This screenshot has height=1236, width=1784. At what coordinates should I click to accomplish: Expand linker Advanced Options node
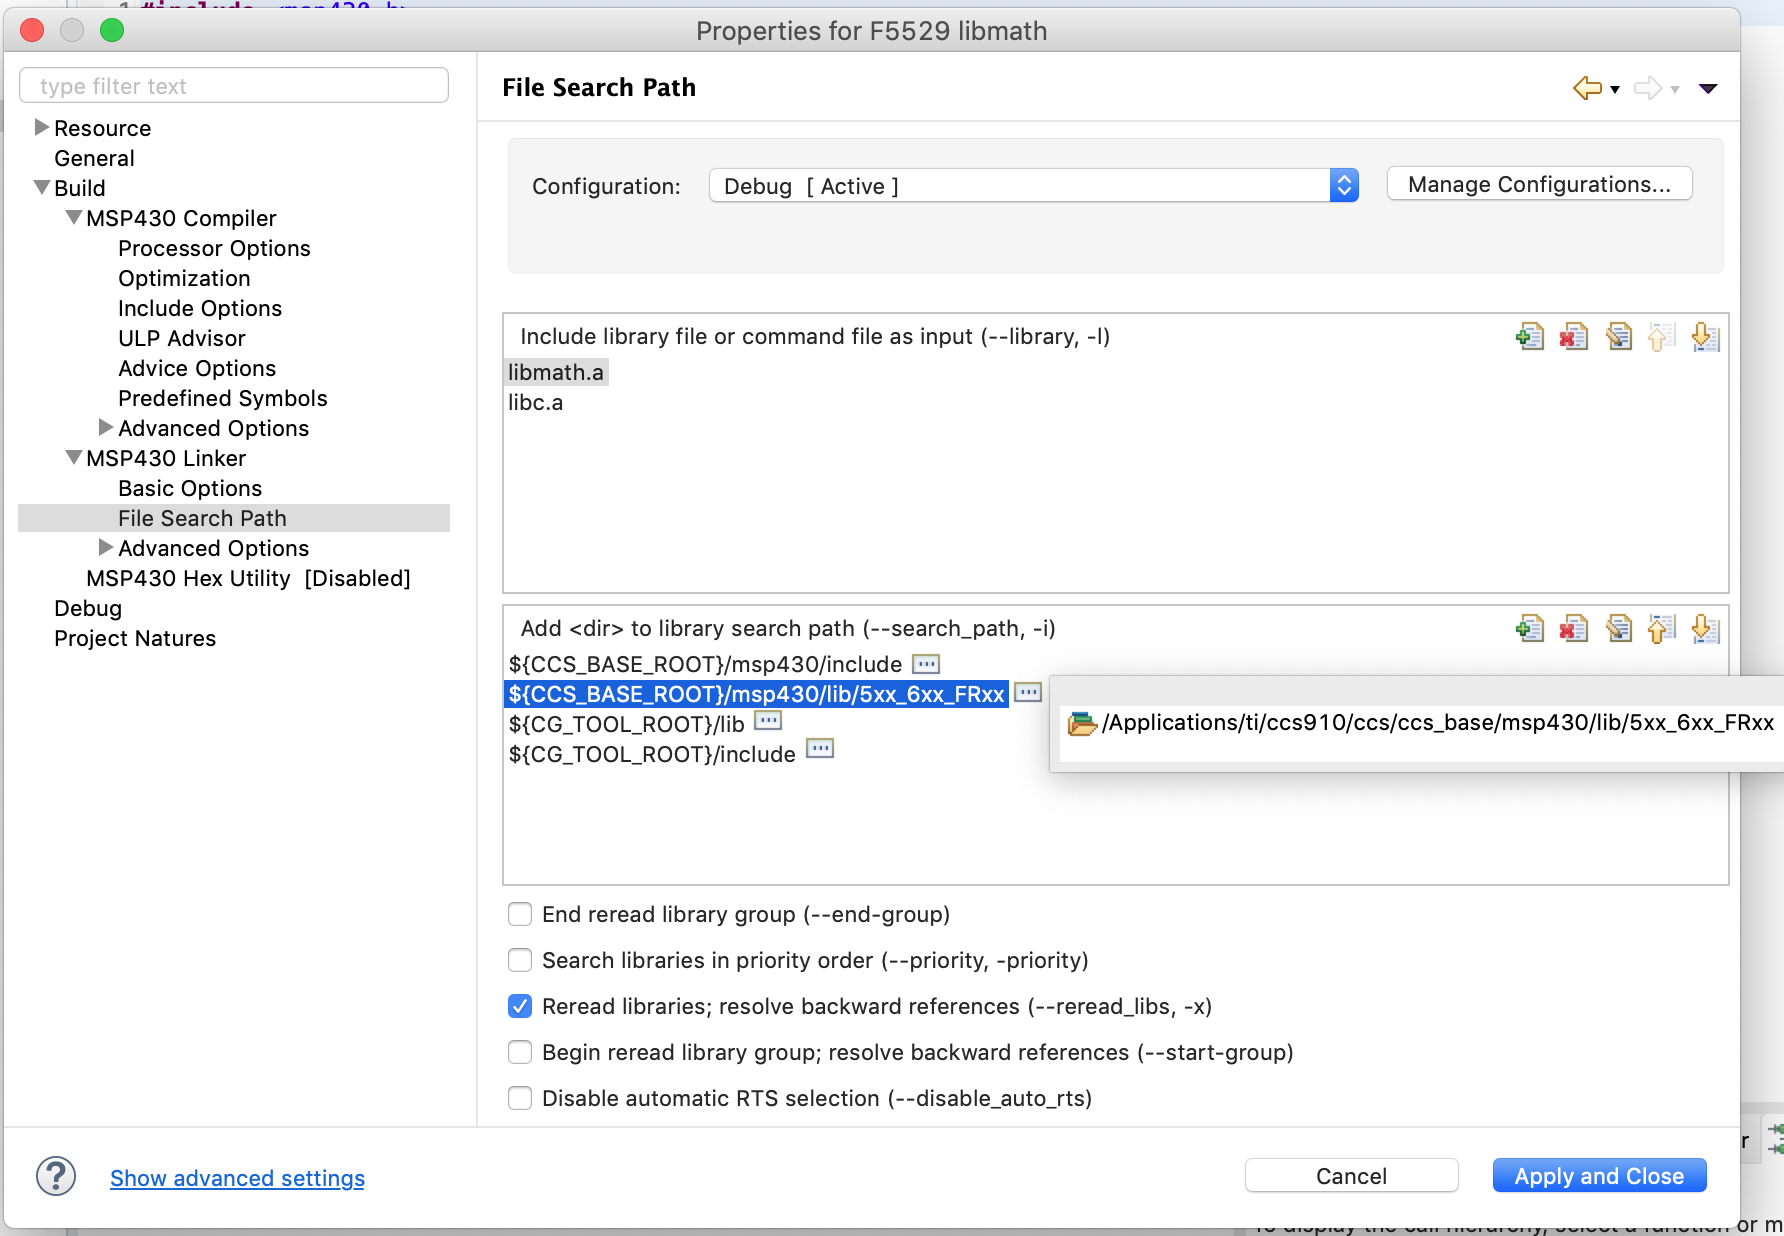tap(106, 547)
